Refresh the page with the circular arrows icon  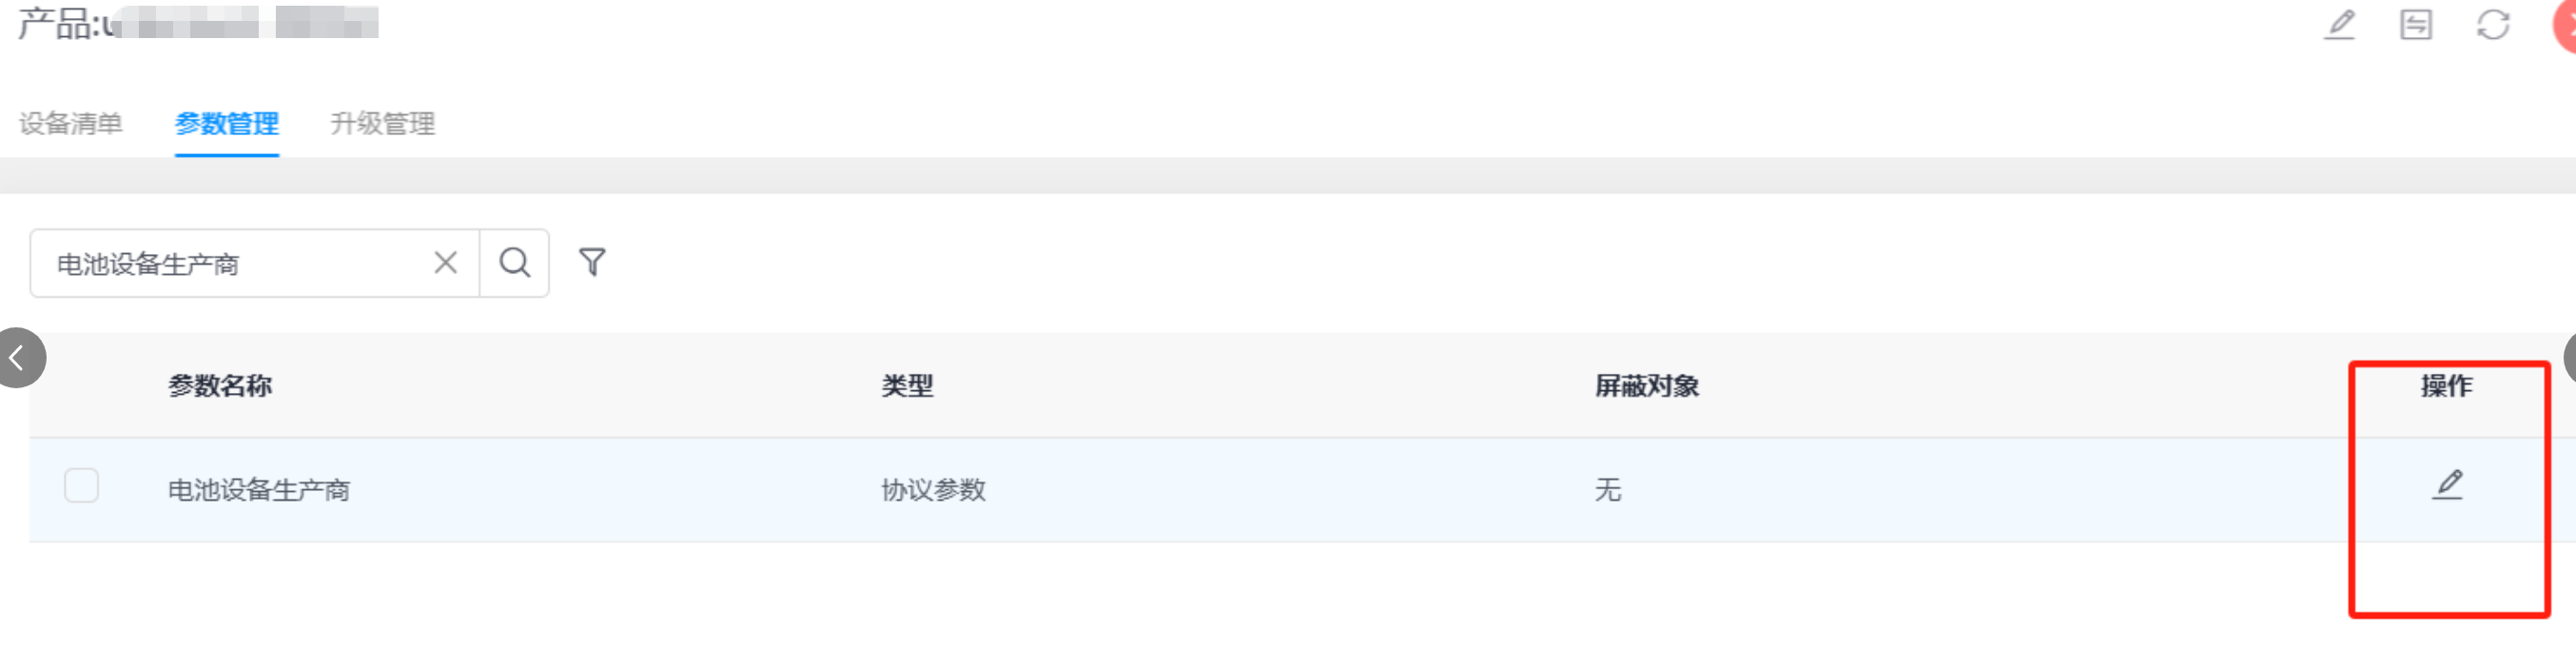tap(2493, 24)
